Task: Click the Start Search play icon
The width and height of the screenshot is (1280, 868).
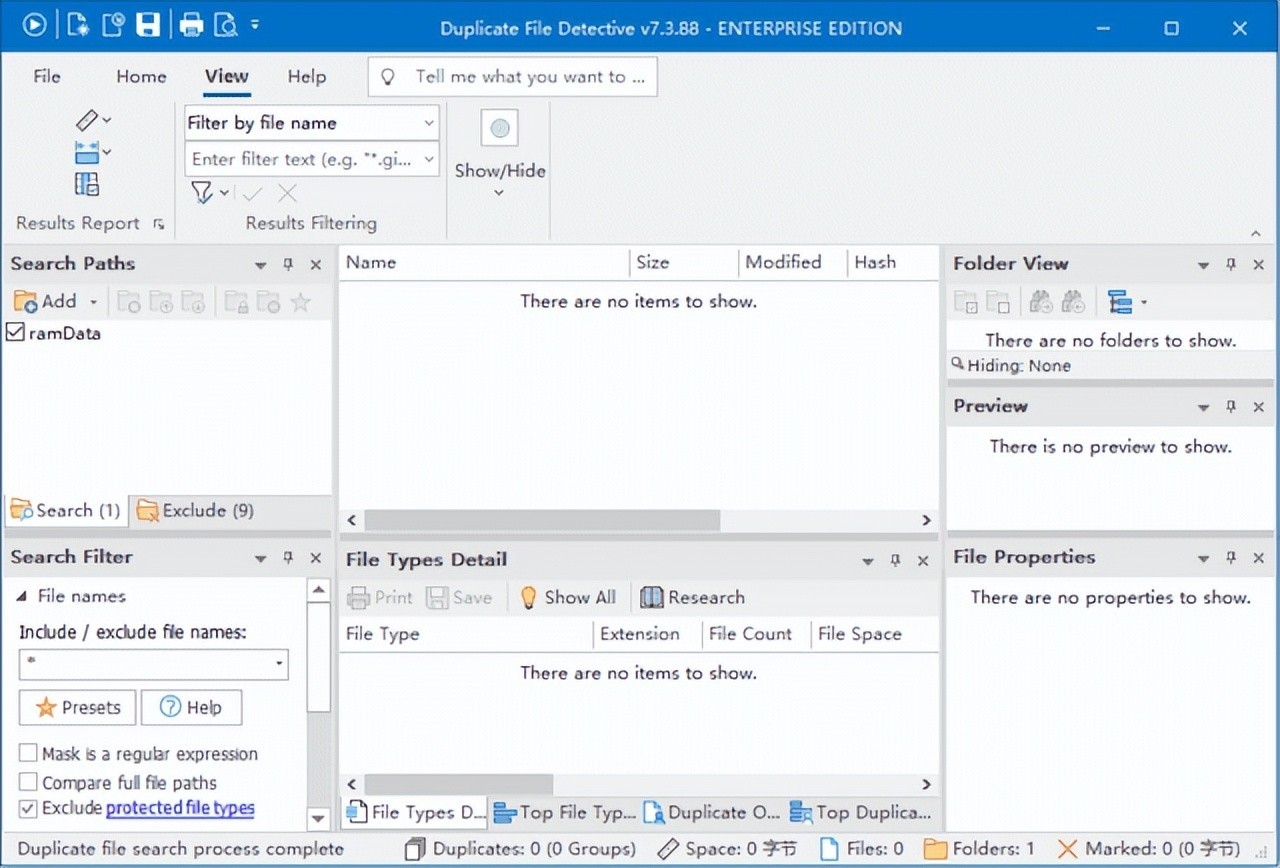Action: click(34, 25)
